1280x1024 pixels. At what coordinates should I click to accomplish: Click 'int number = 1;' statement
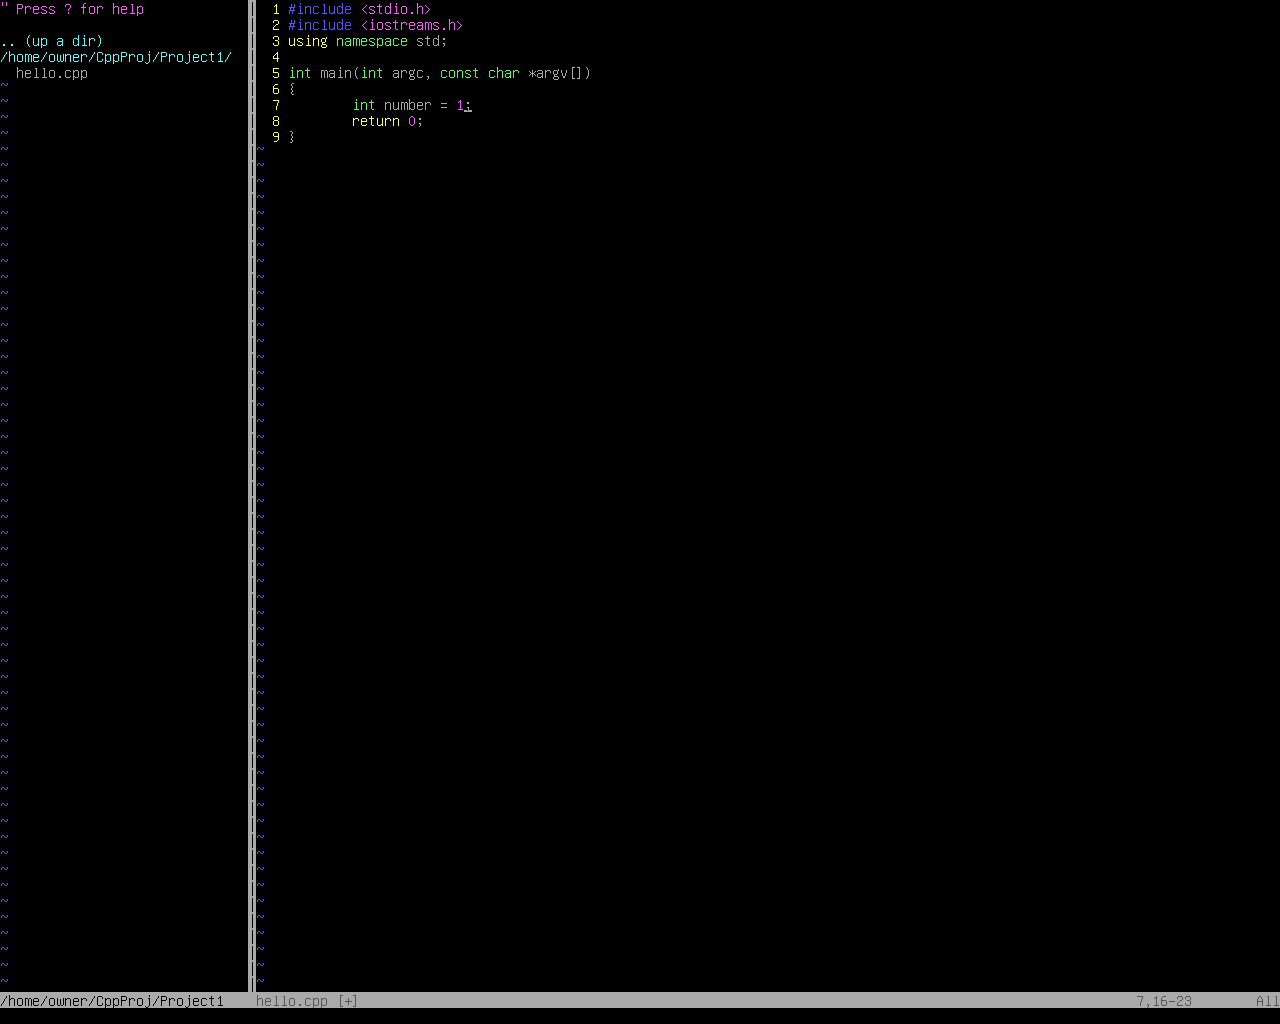(x=412, y=105)
